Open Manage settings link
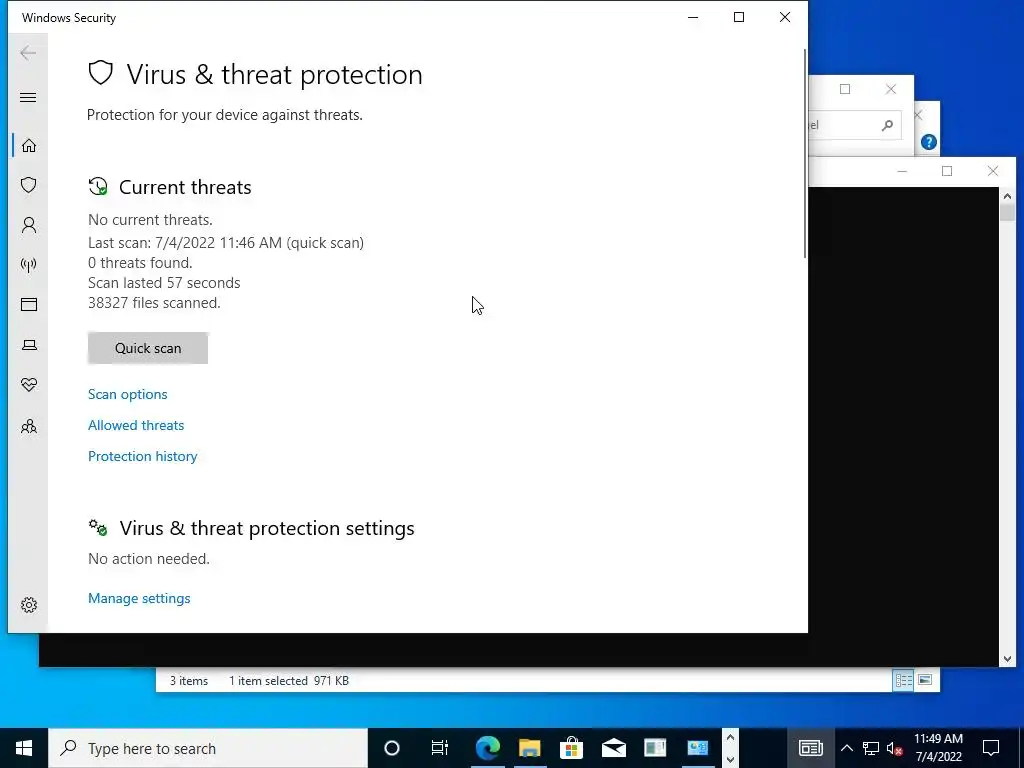Viewport: 1024px width, 768px height. (140, 598)
